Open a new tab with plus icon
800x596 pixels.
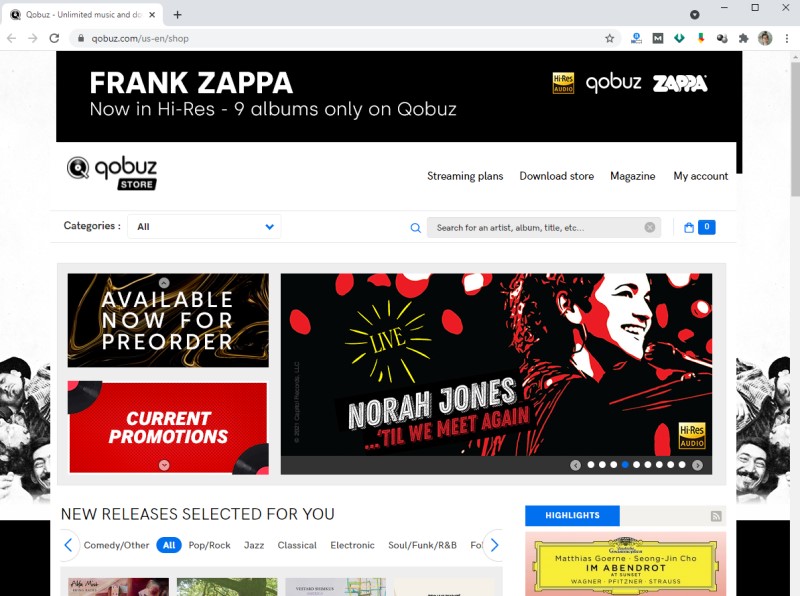(177, 15)
